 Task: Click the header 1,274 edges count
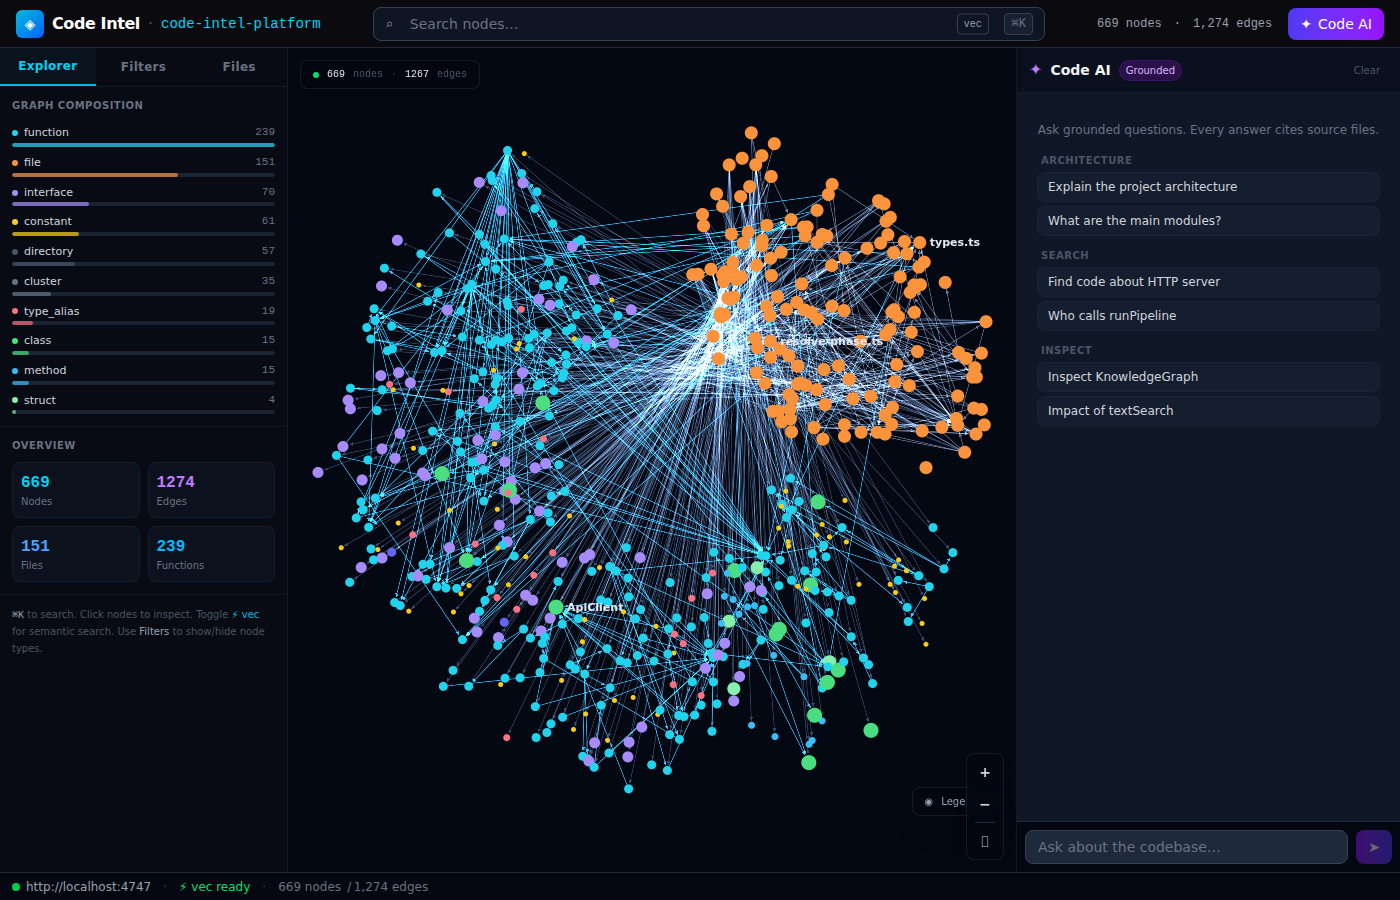pos(1232,24)
